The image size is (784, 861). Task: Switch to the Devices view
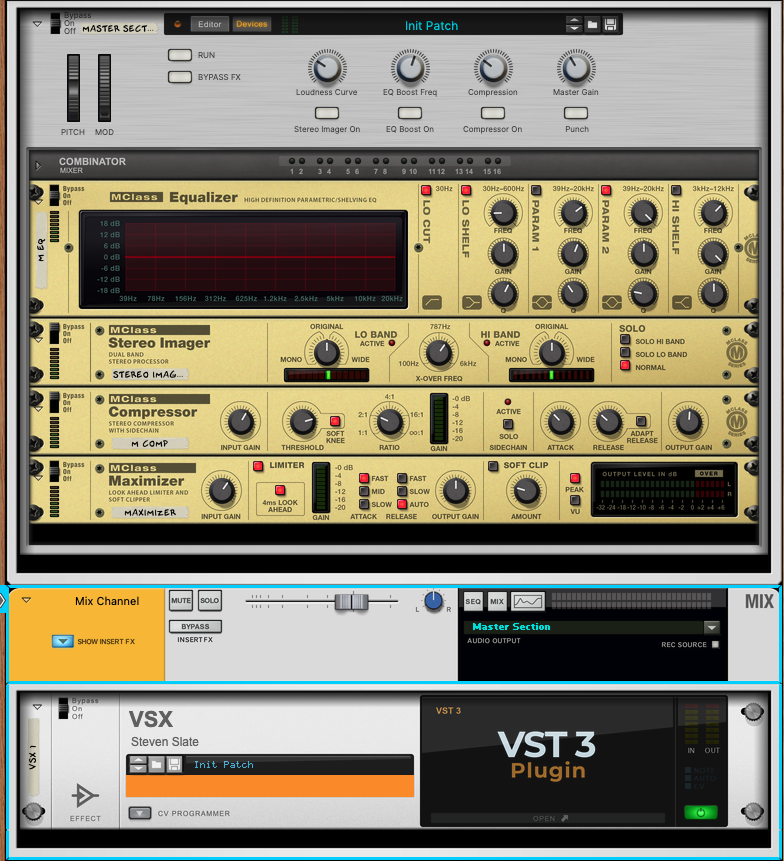251,24
